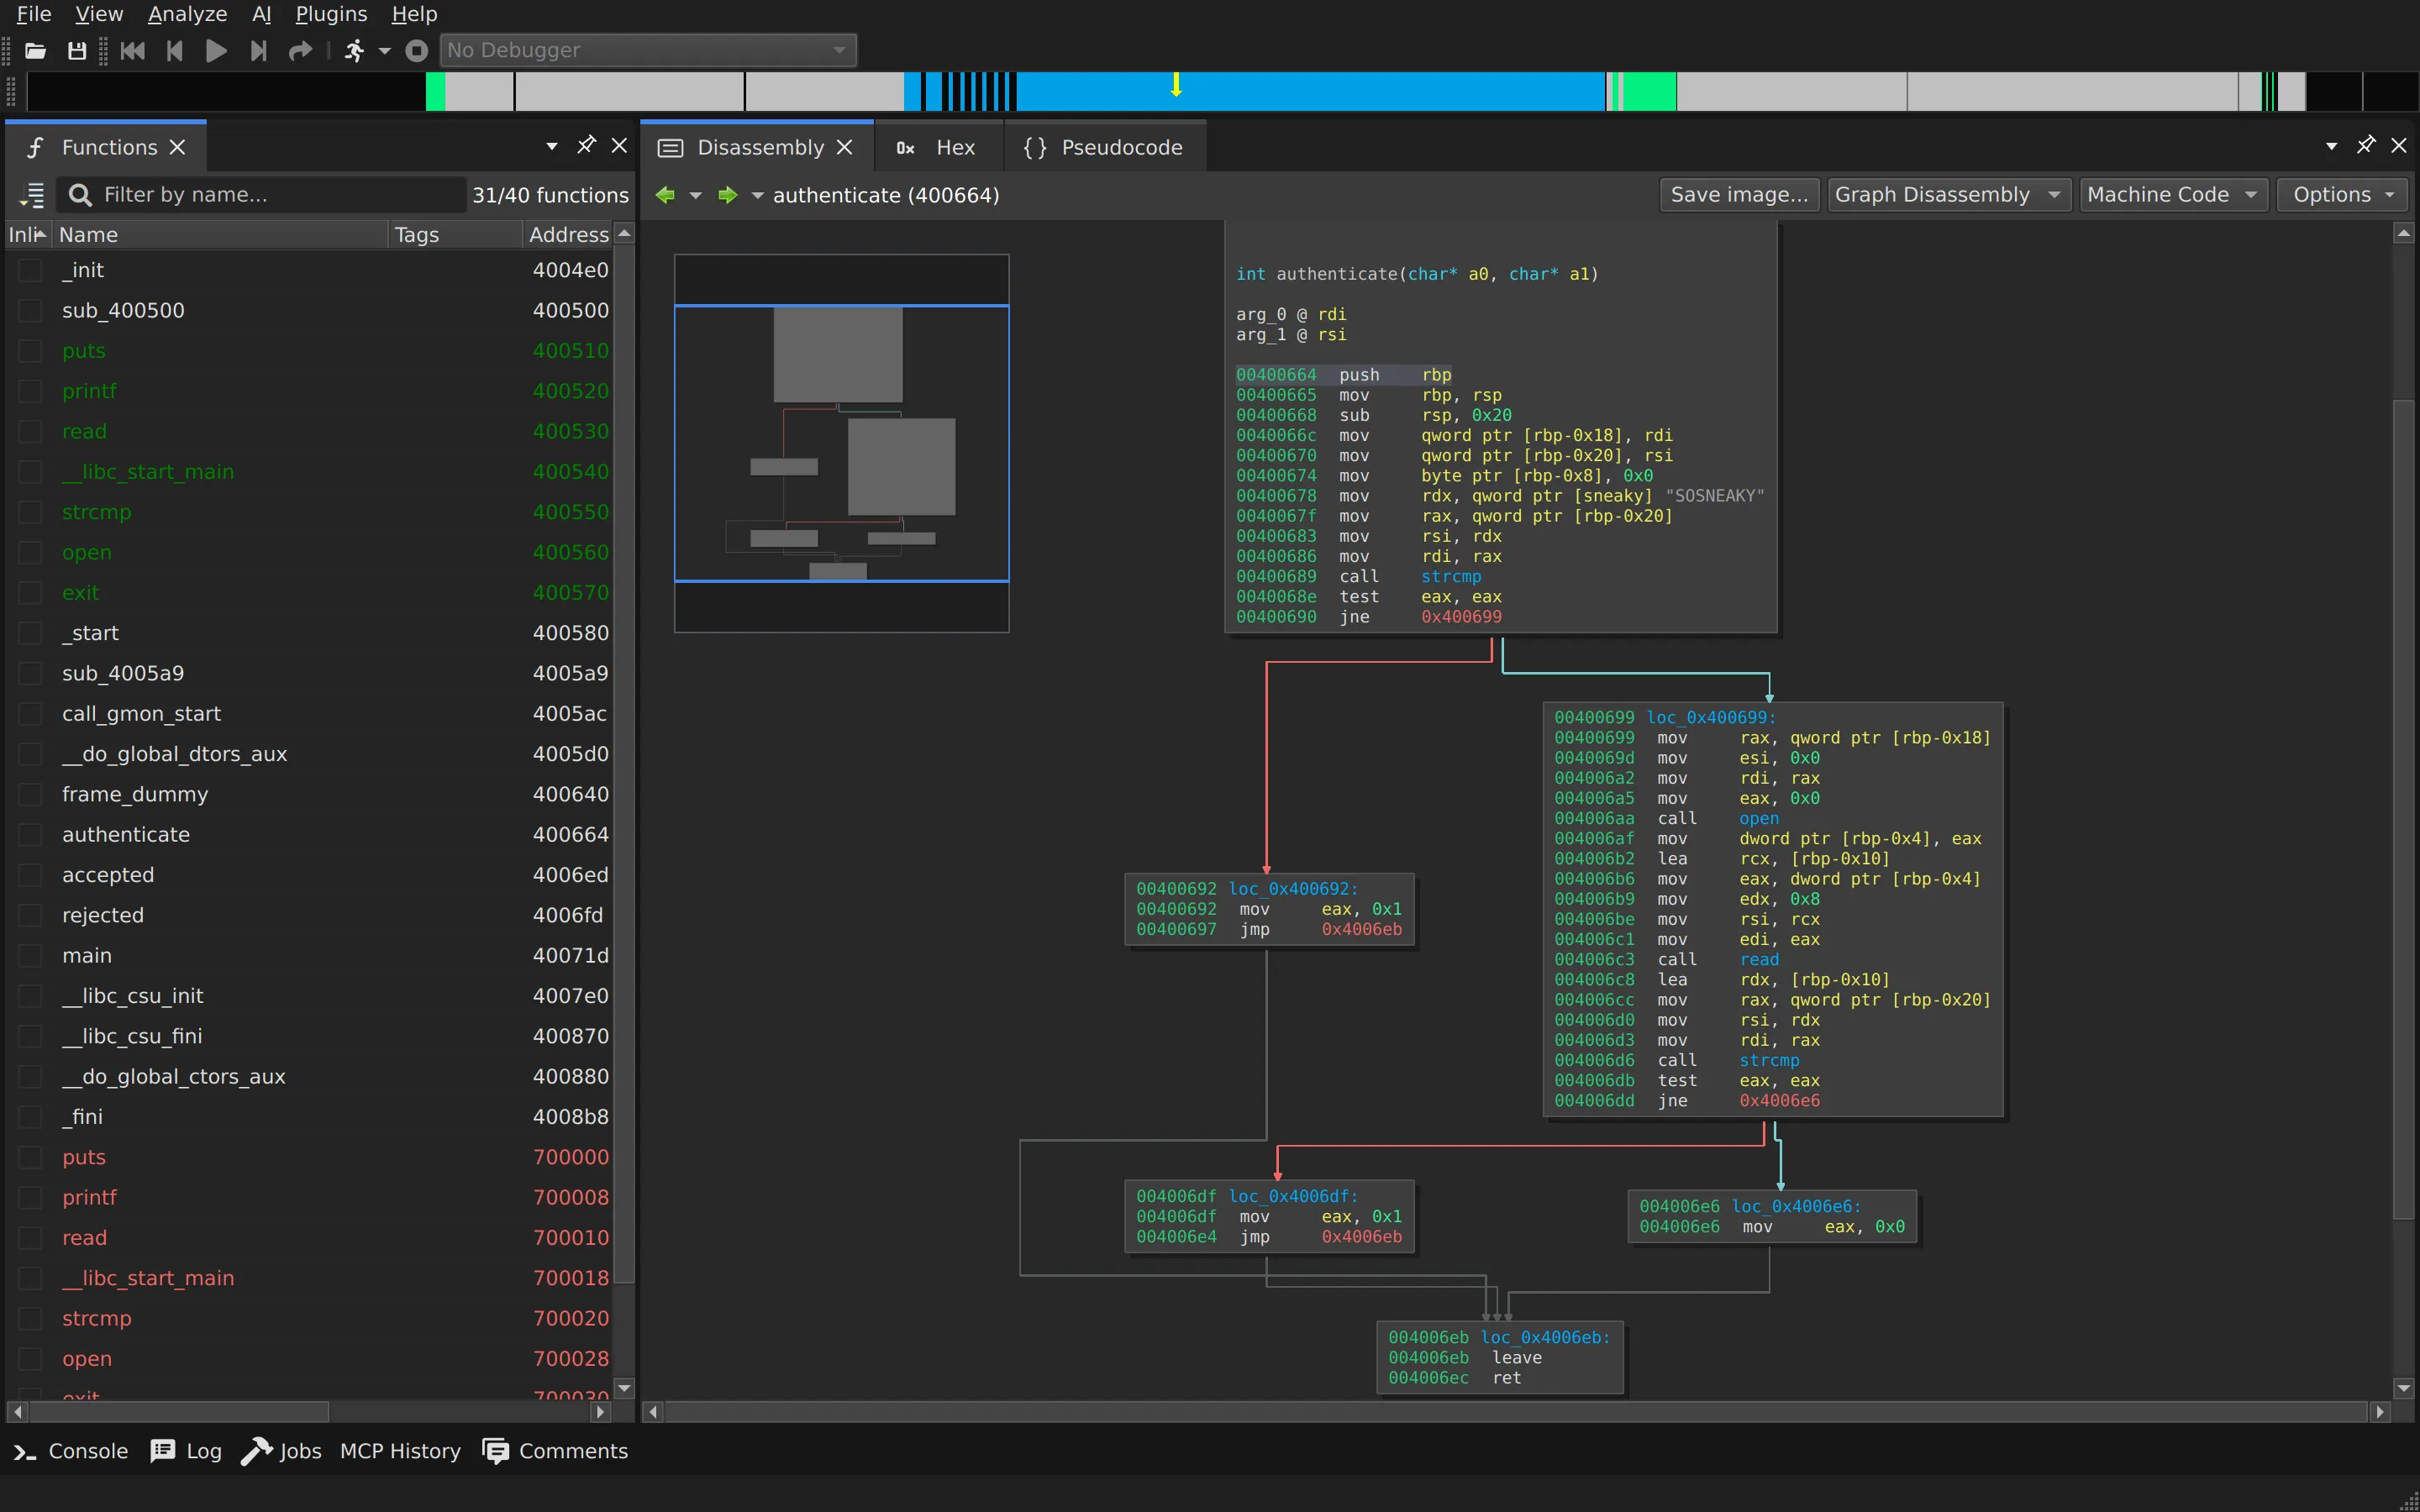Open the Options dropdown
This screenshot has width=2420, height=1512.
2342,195
